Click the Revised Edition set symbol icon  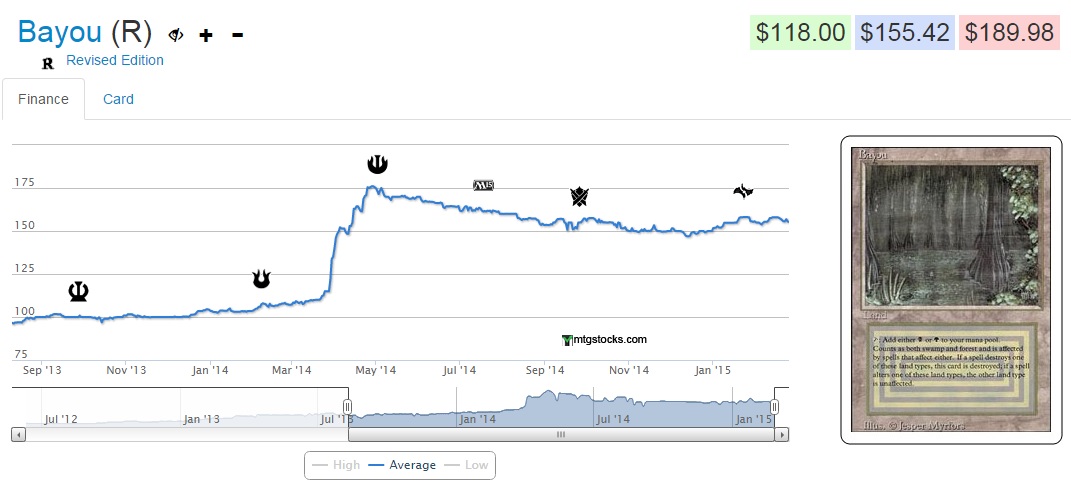click(47, 63)
